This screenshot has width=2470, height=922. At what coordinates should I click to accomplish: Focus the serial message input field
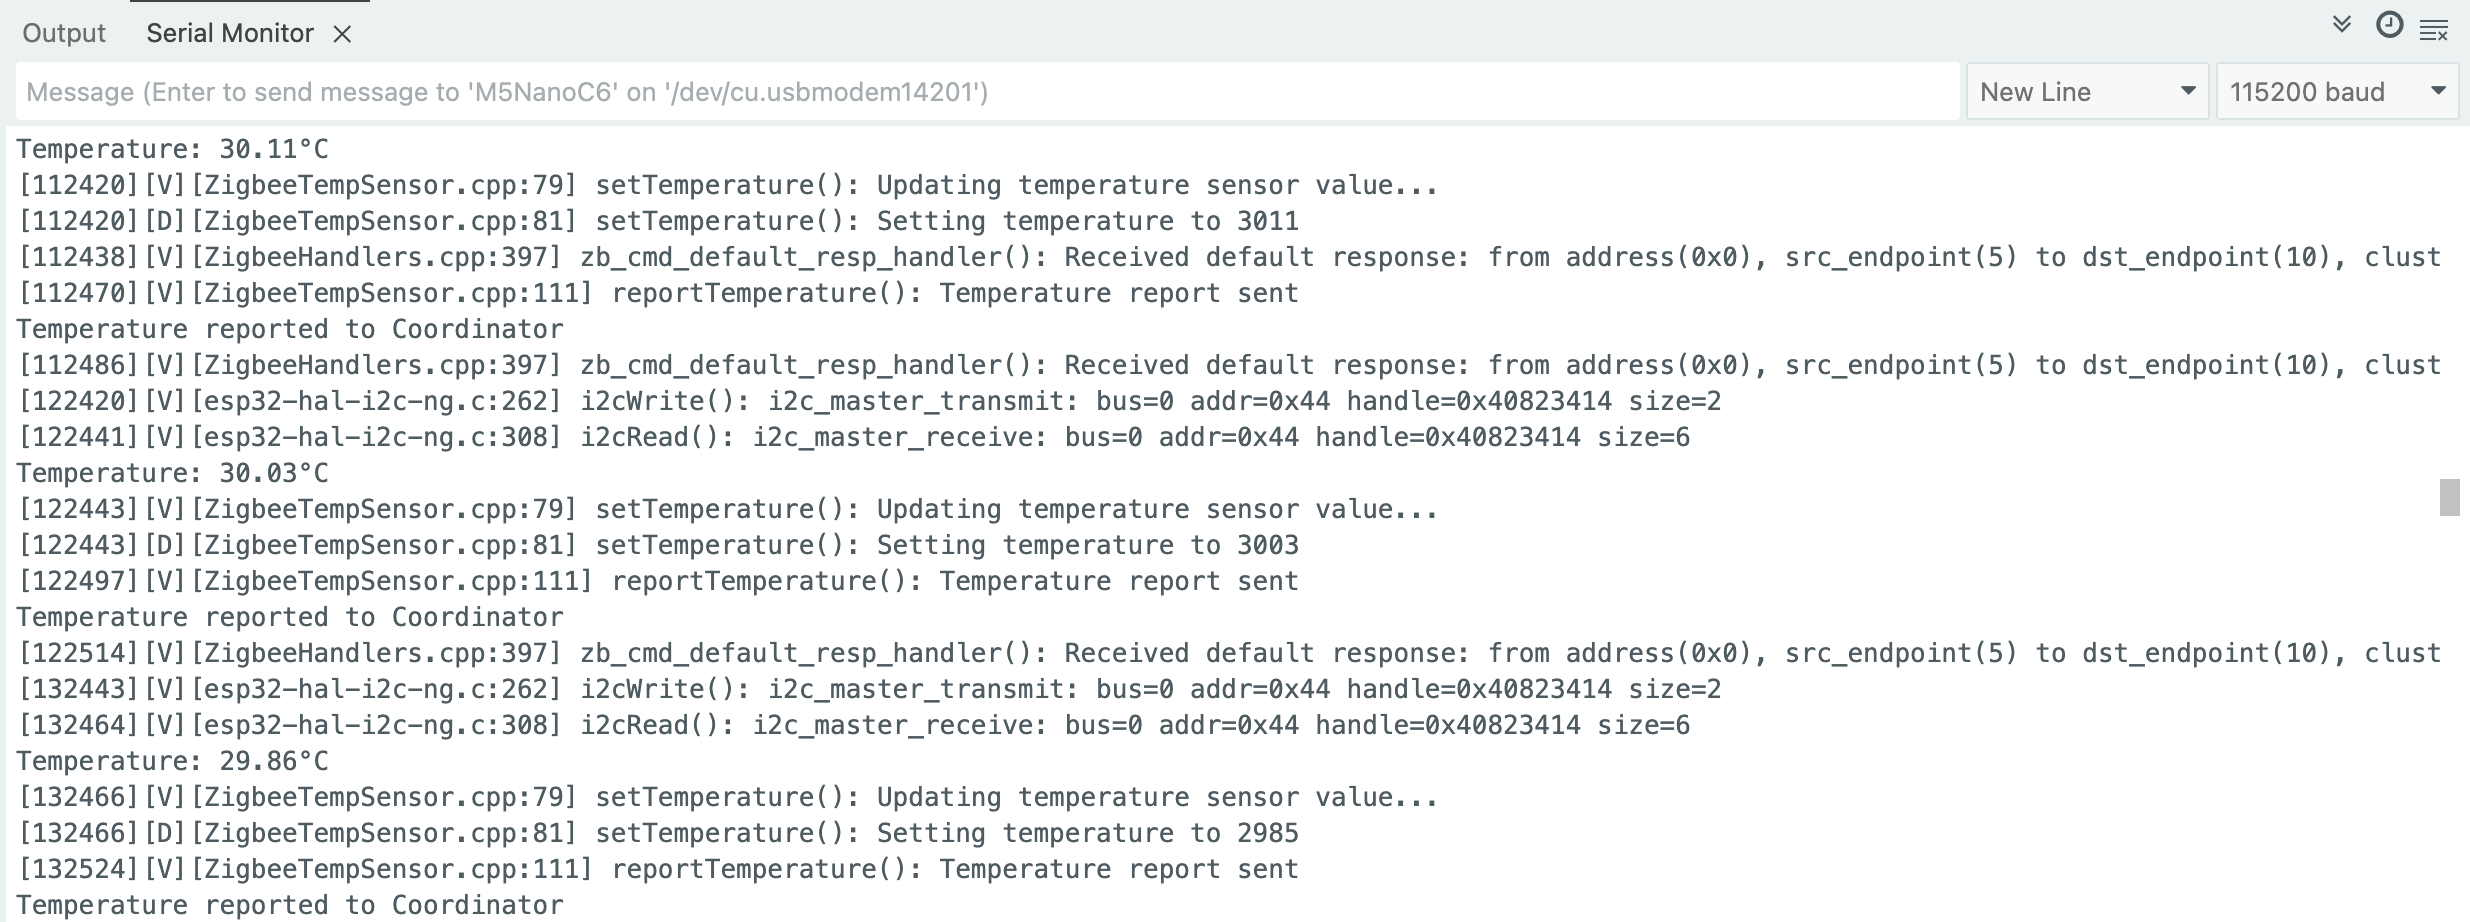pyautogui.click(x=986, y=92)
